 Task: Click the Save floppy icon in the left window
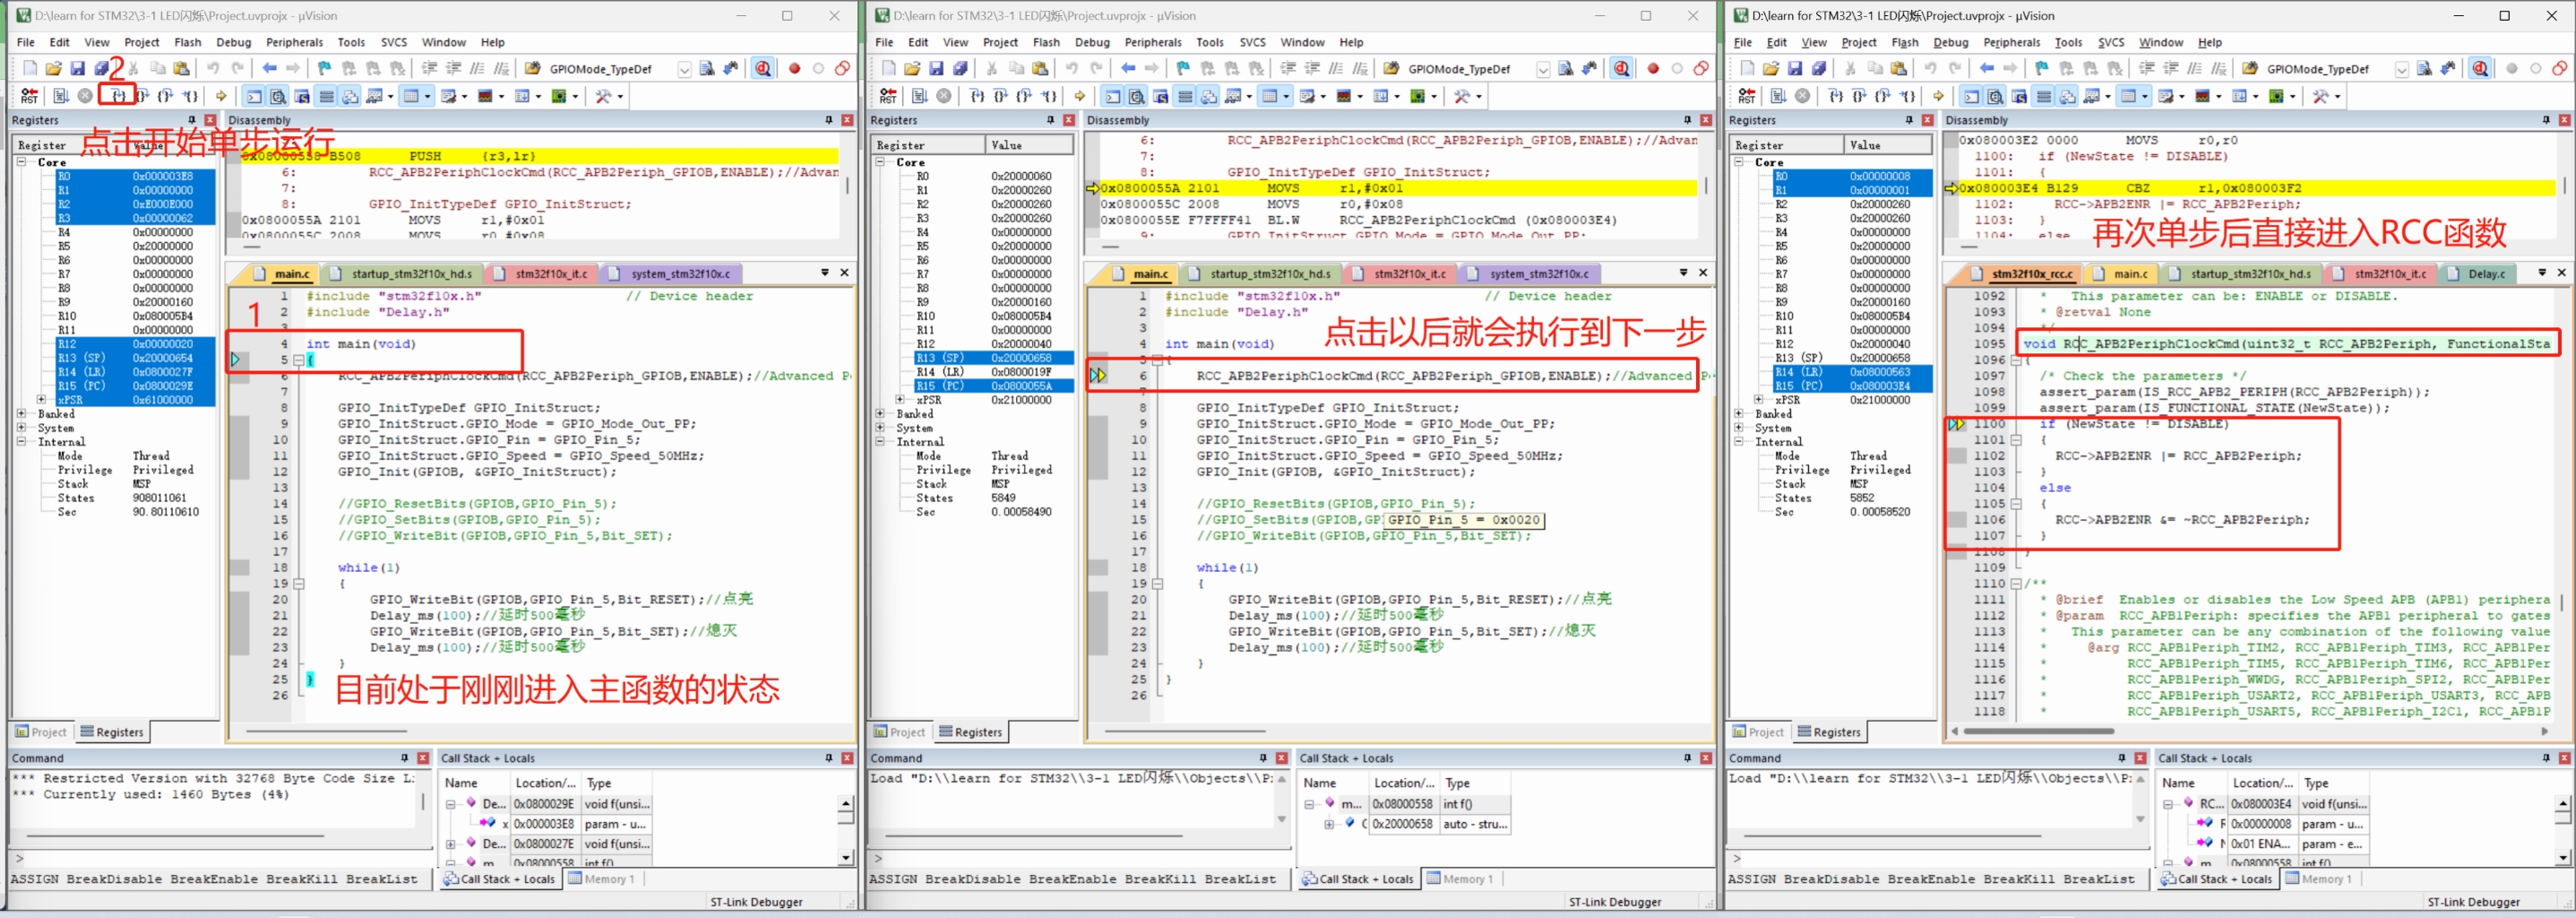point(77,68)
